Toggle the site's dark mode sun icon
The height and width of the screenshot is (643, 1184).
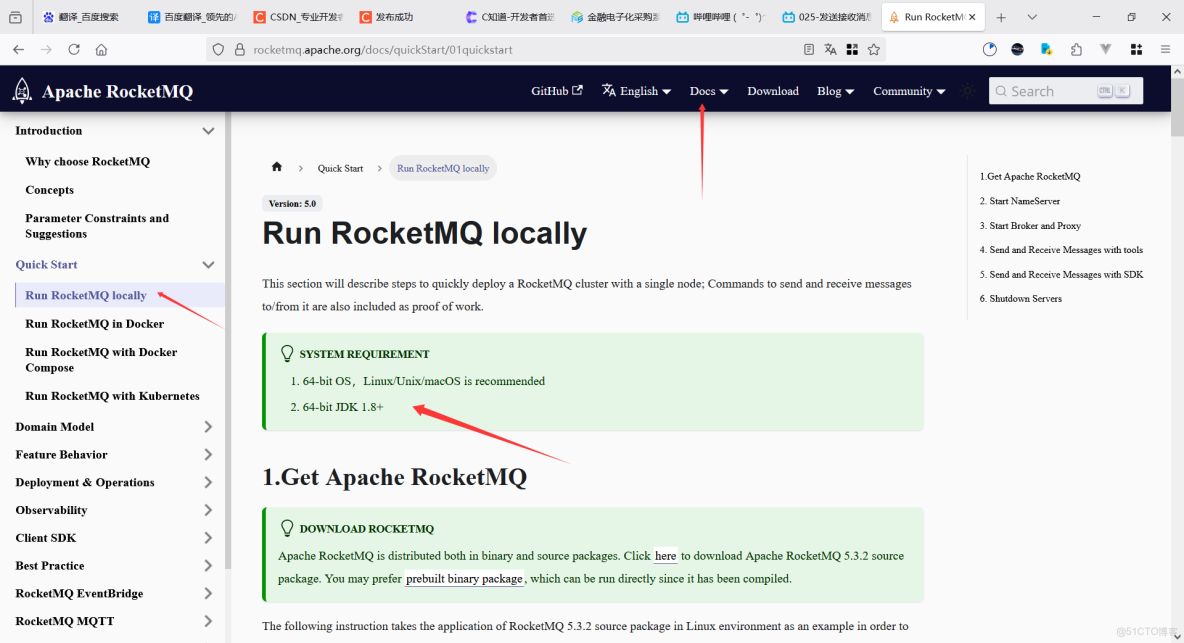pyautogui.click(x=967, y=90)
